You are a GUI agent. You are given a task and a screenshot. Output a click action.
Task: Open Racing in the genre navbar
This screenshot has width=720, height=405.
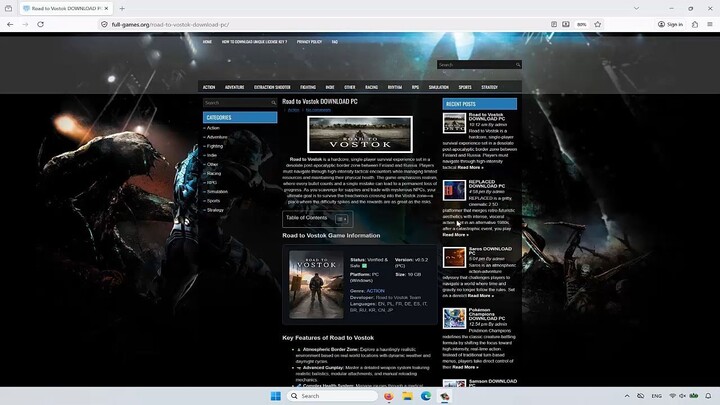(371, 87)
